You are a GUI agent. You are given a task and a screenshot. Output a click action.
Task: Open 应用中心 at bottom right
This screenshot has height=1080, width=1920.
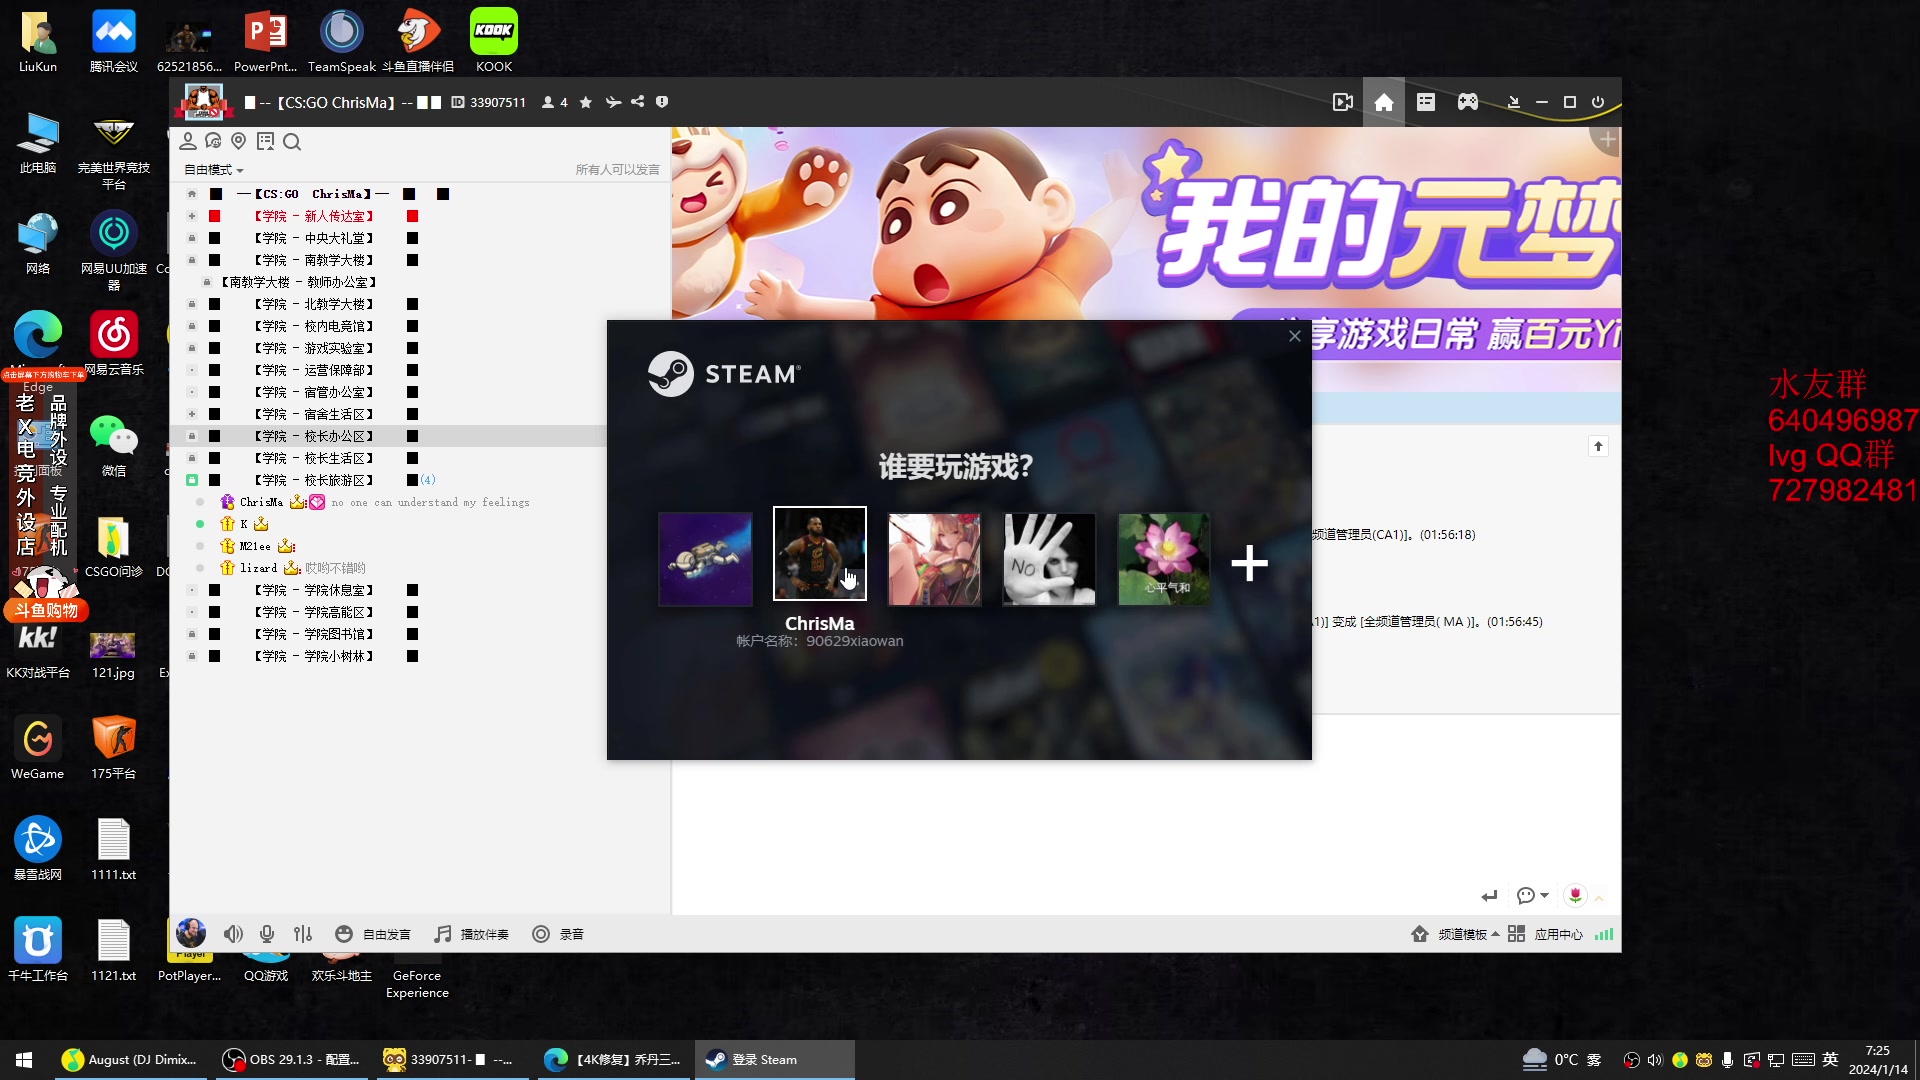click(x=1557, y=934)
